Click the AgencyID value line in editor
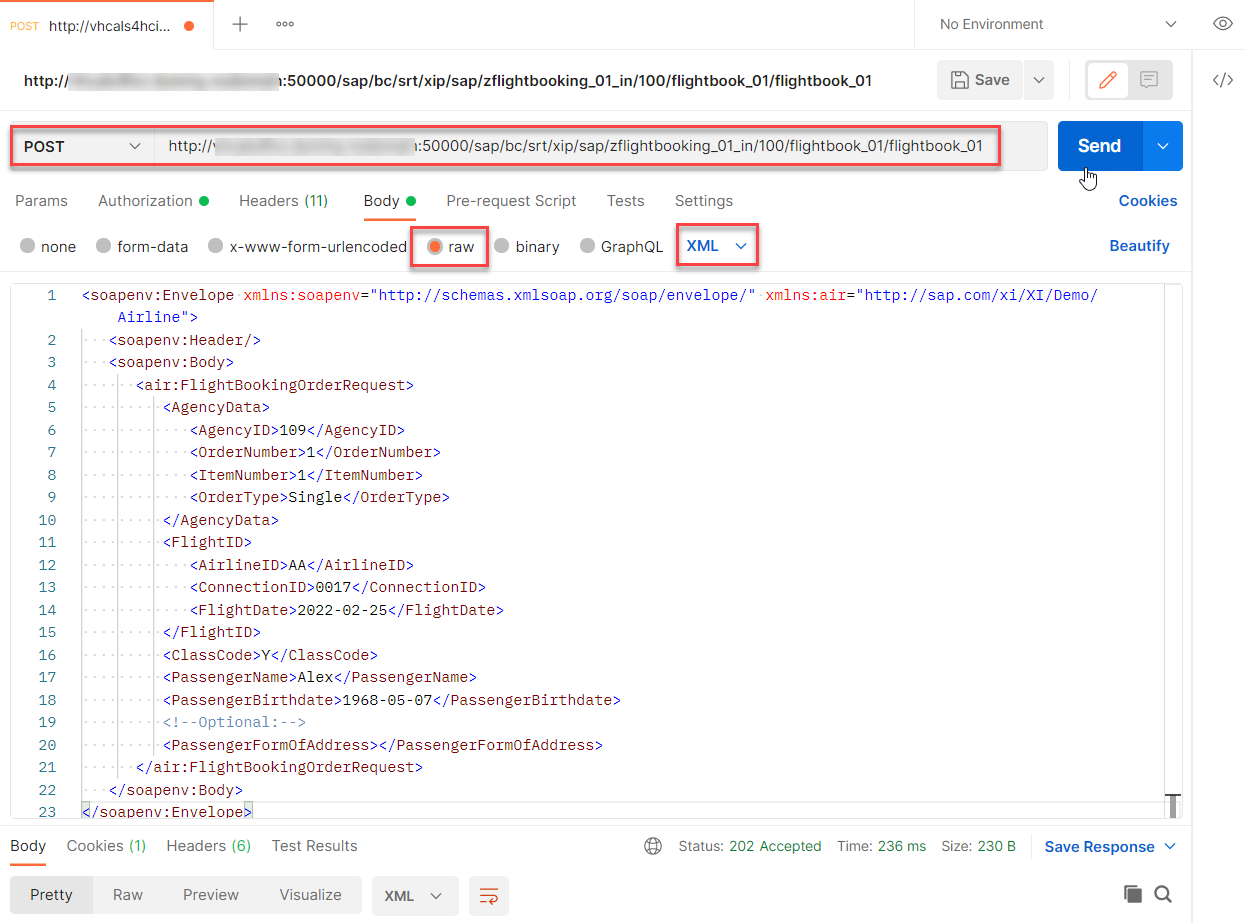 tap(297, 430)
